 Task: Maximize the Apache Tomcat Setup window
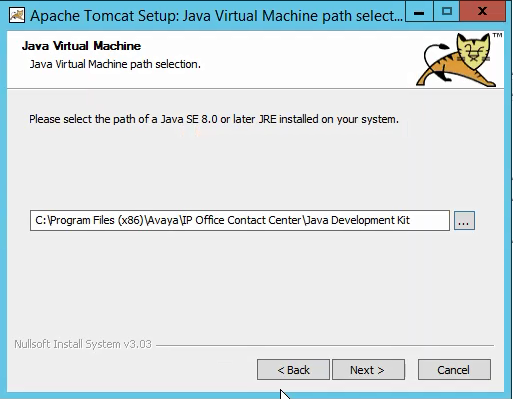[447, 12]
